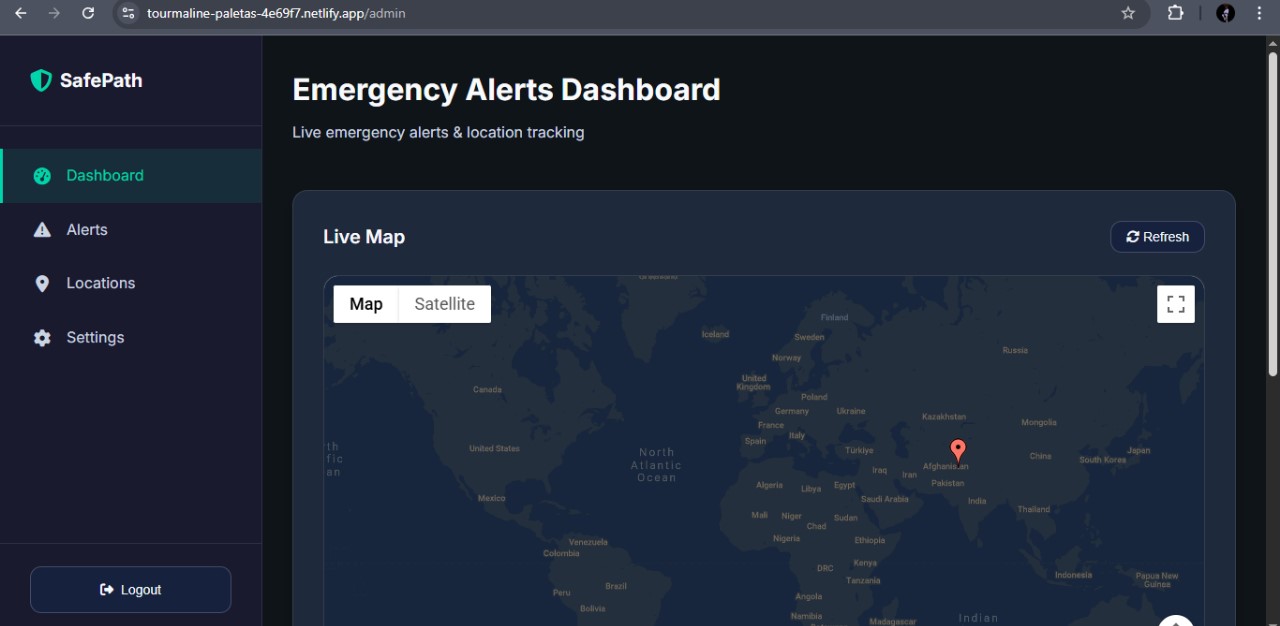Screen dimensions: 1280x626
Task: Click the Saudi Arabia label on map
Action: [884, 499]
